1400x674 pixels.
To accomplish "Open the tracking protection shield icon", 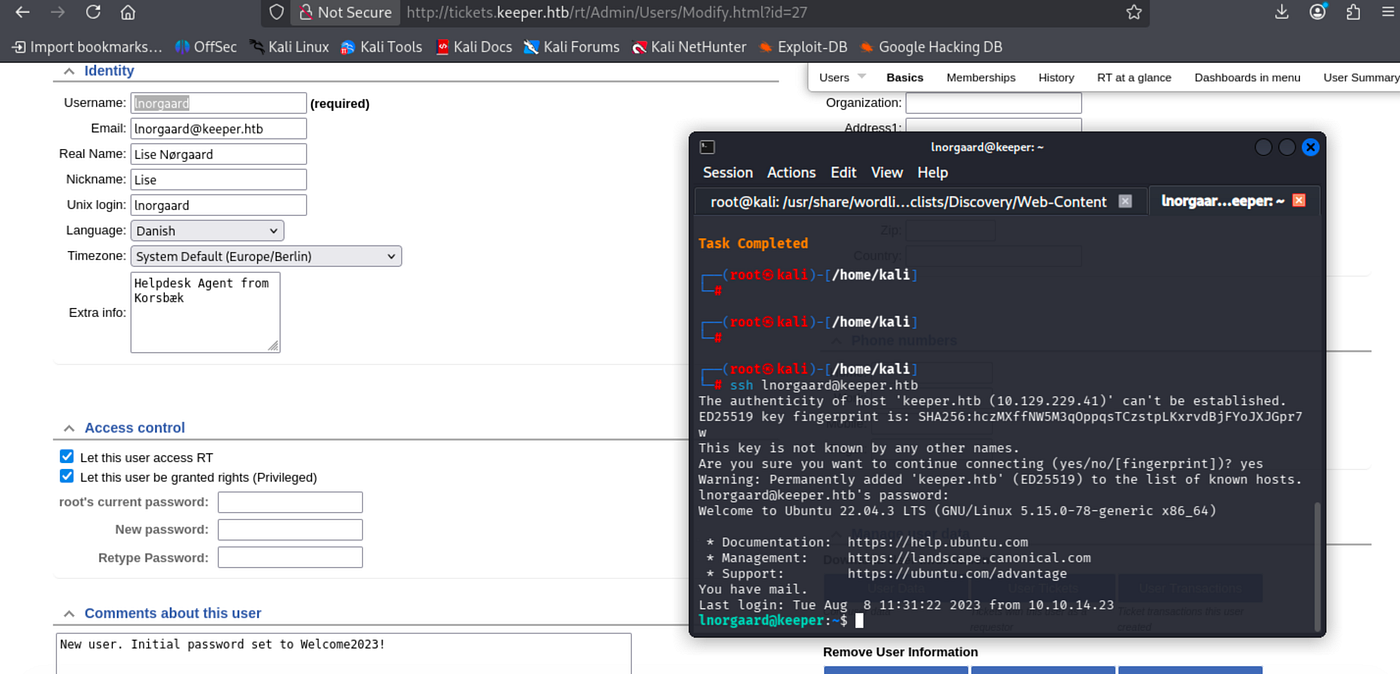I will tap(277, 12).
